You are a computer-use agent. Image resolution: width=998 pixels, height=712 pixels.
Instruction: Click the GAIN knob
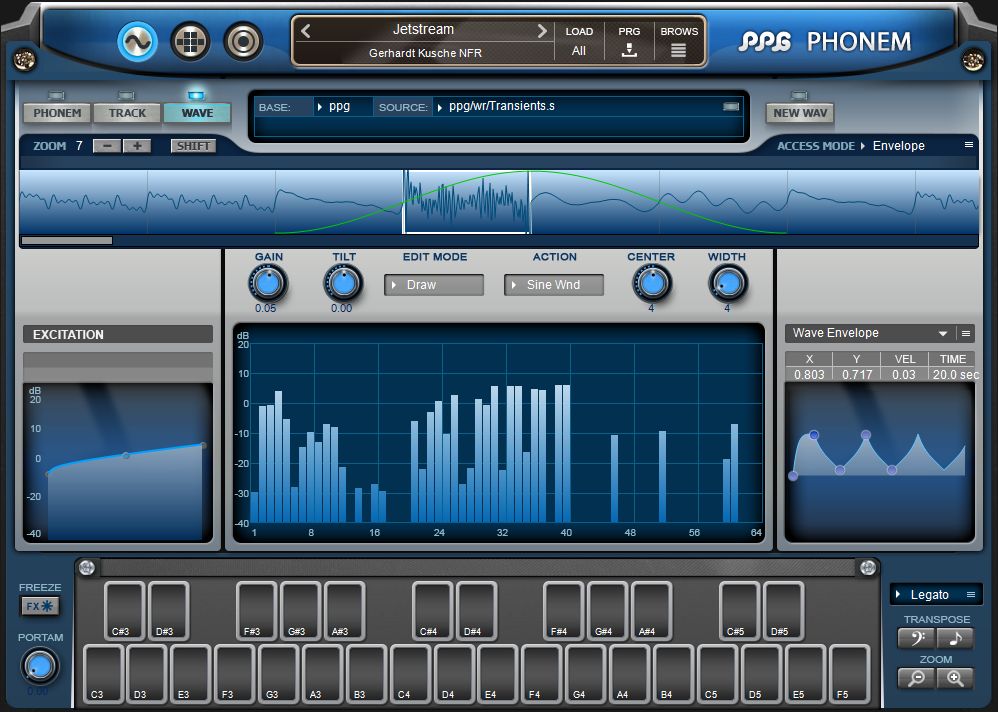click(268, 284)
